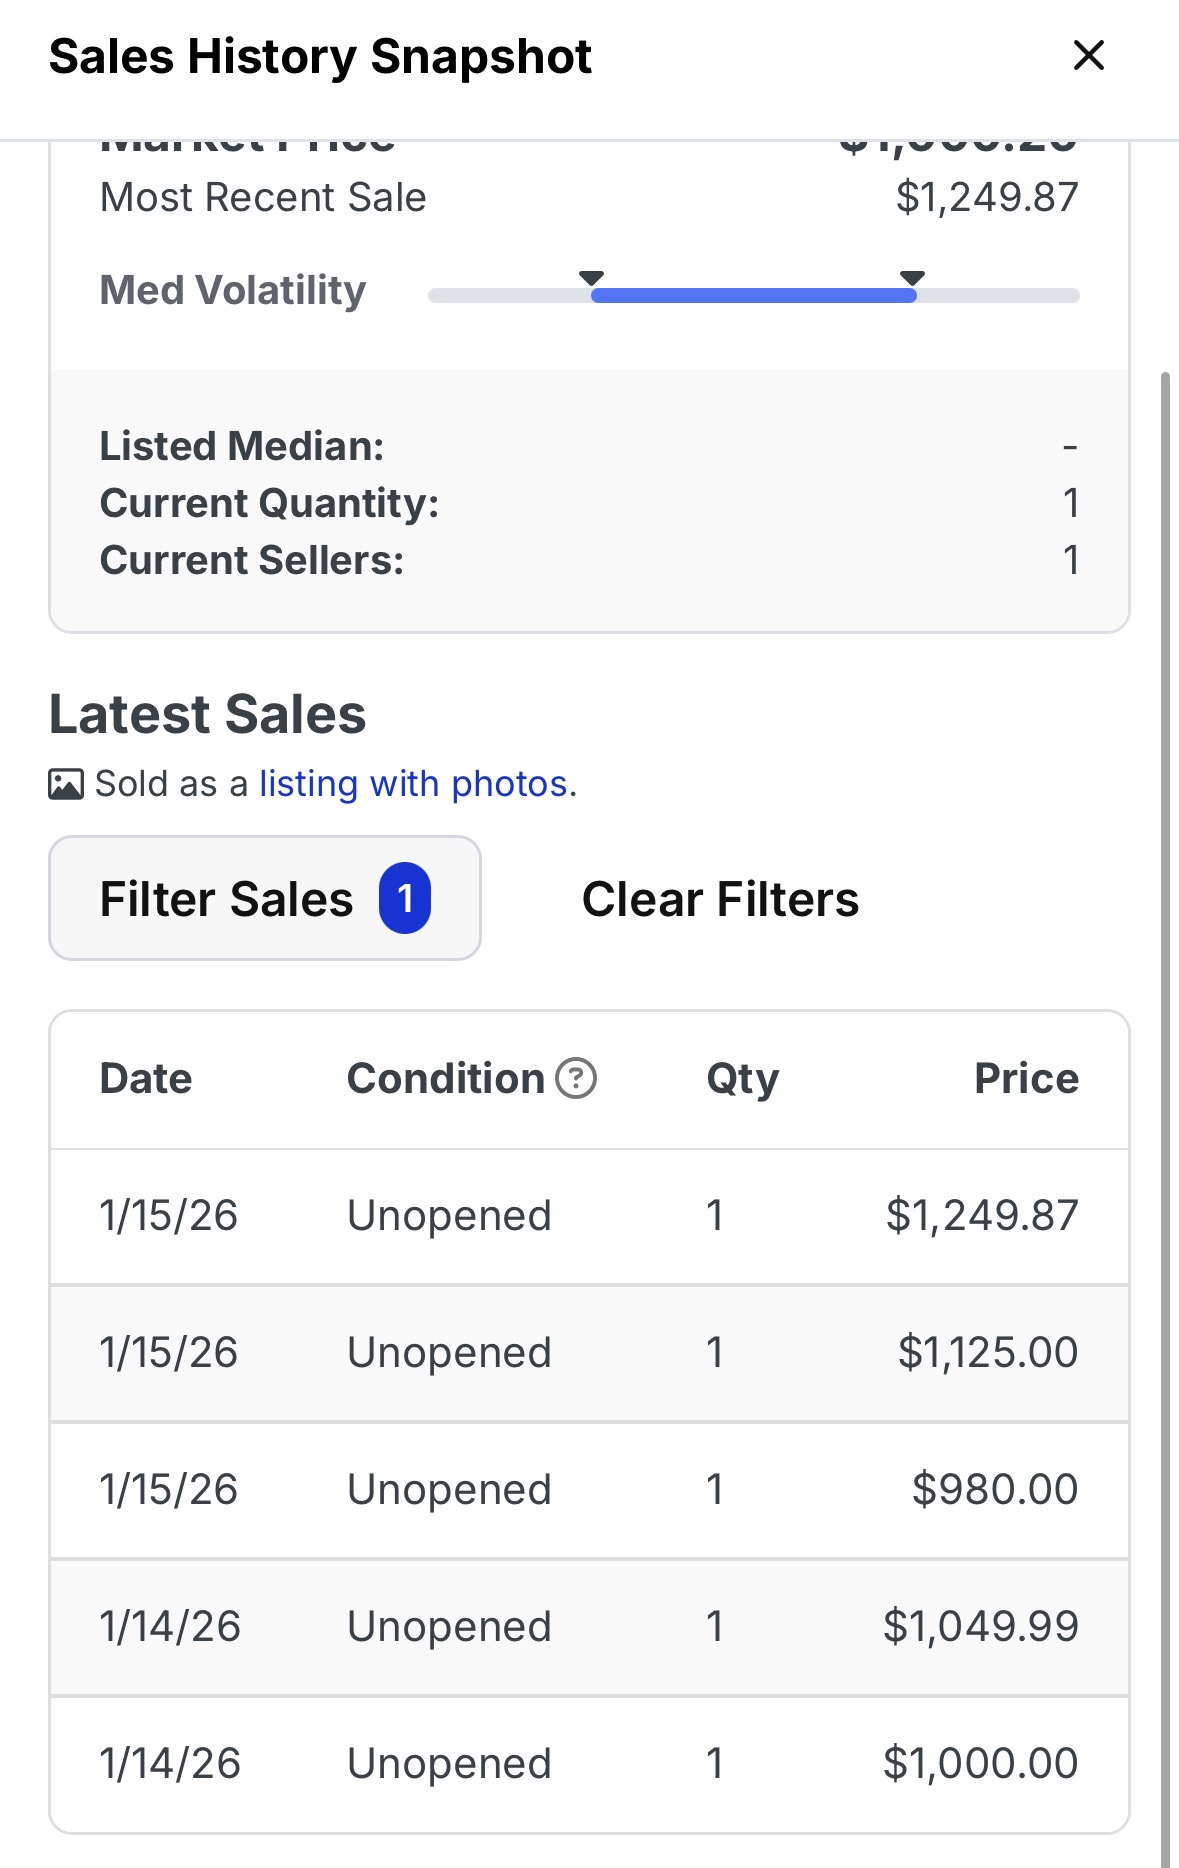Click the photo icon beside 'Sold as a'
Viewport: 1179px width, 1868px height.
[66, 784]
